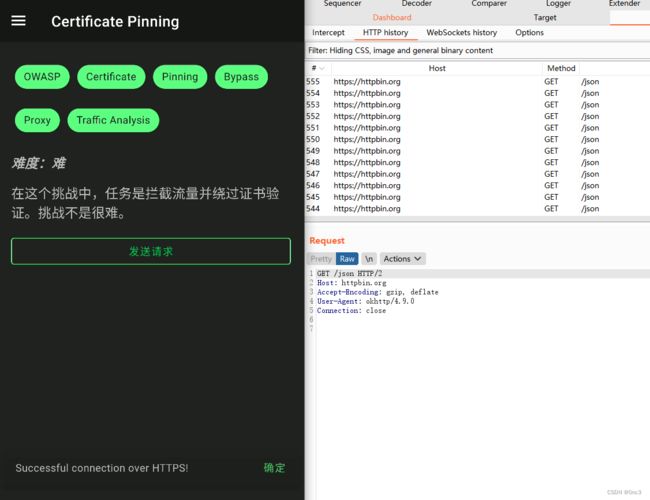
Task: Switch to the Decoder tab in Burp
Action: coord(417,4)
